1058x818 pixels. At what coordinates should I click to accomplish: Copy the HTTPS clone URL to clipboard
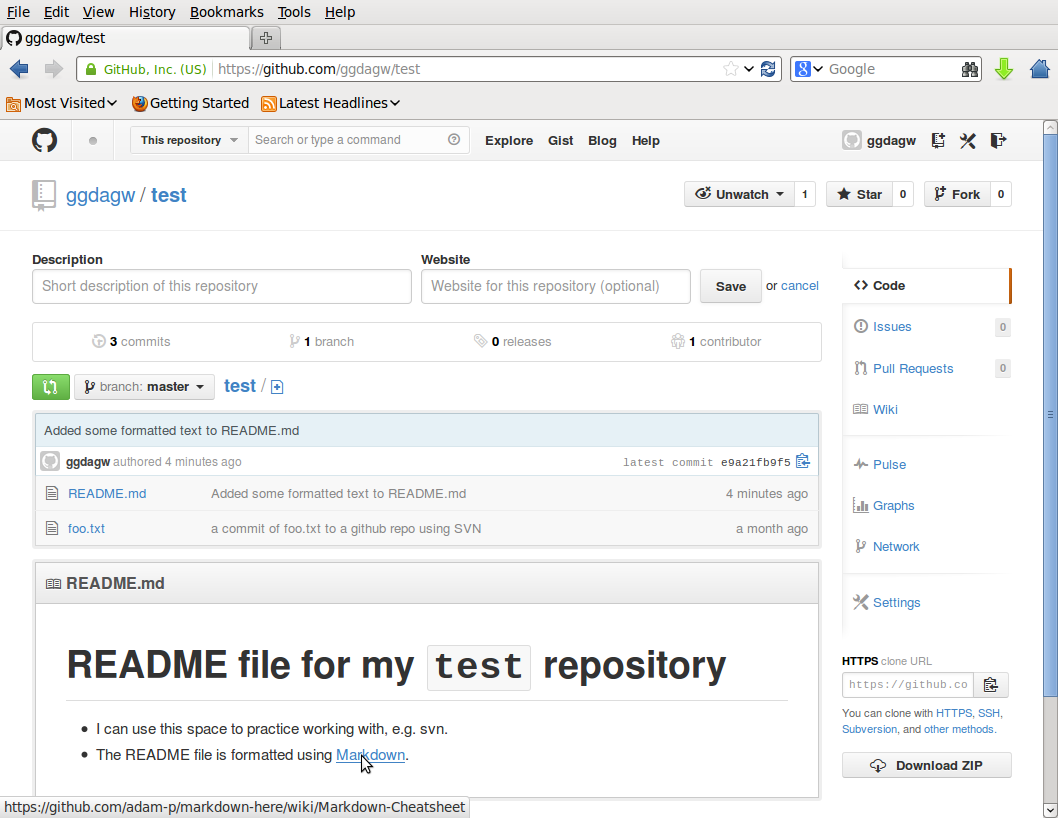(x=990, y=685)
